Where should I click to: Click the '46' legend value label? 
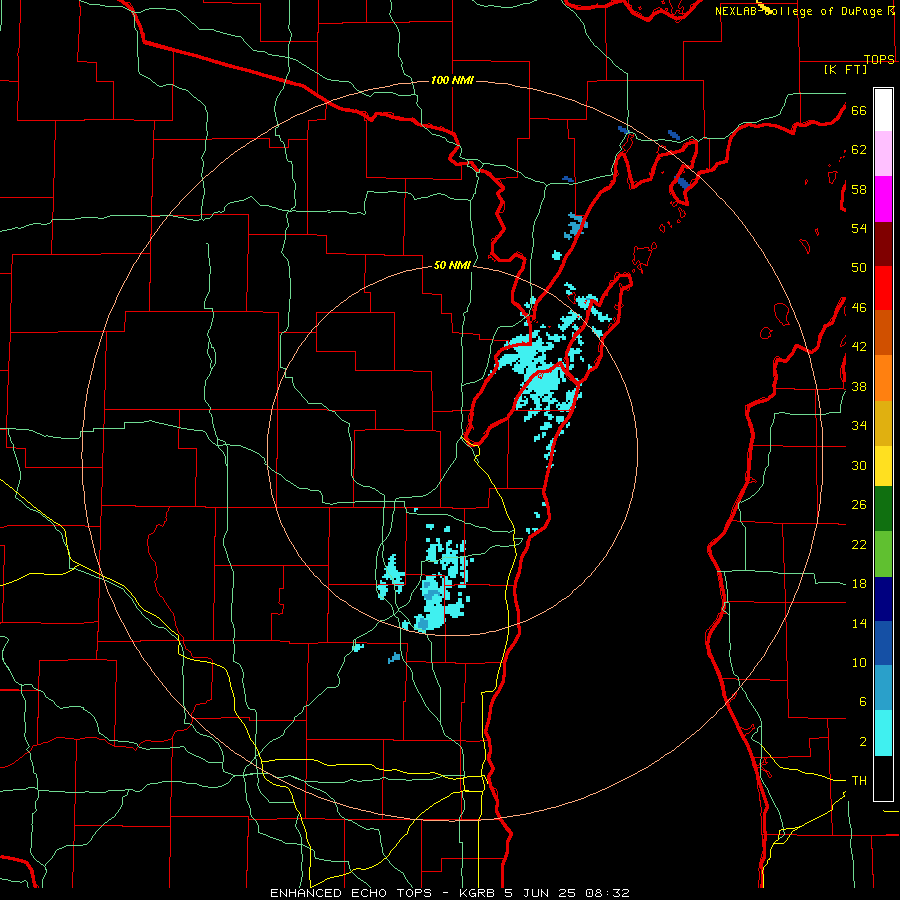[x=859, y=307]
